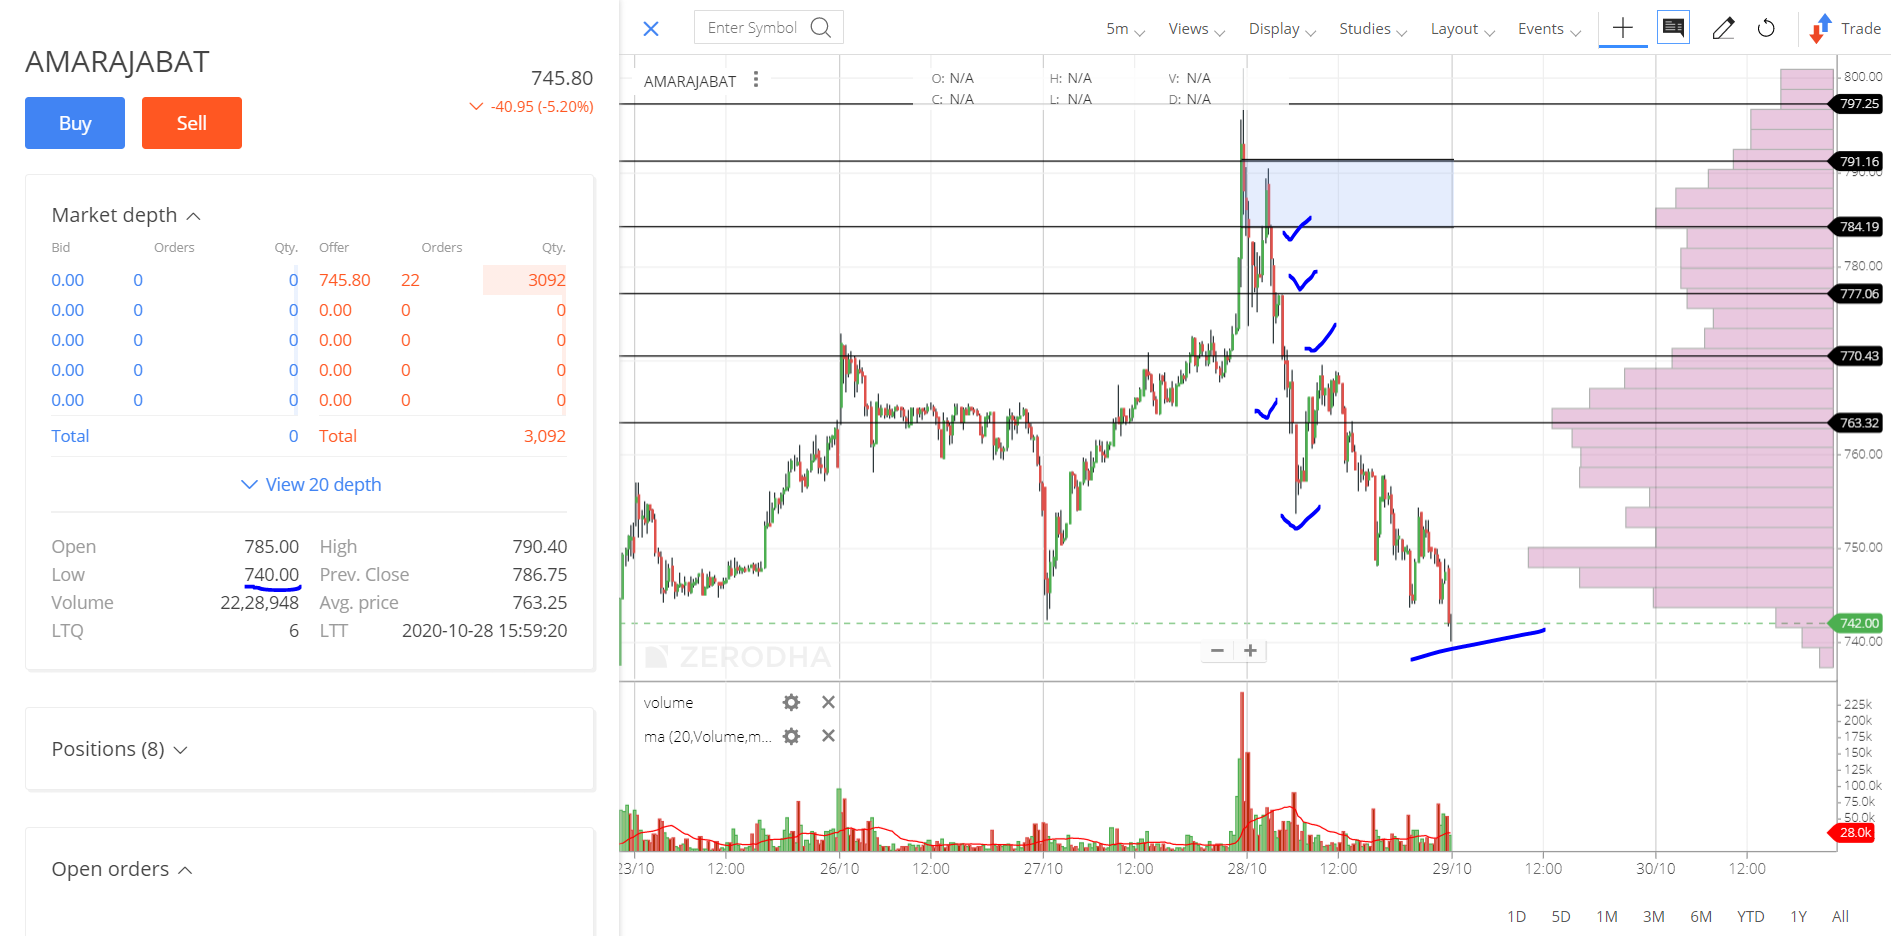Image resolution: width=1891 pixels, height=936 pixels.
Task: Zoom in chart with plus button
Action: point(1250,651)
